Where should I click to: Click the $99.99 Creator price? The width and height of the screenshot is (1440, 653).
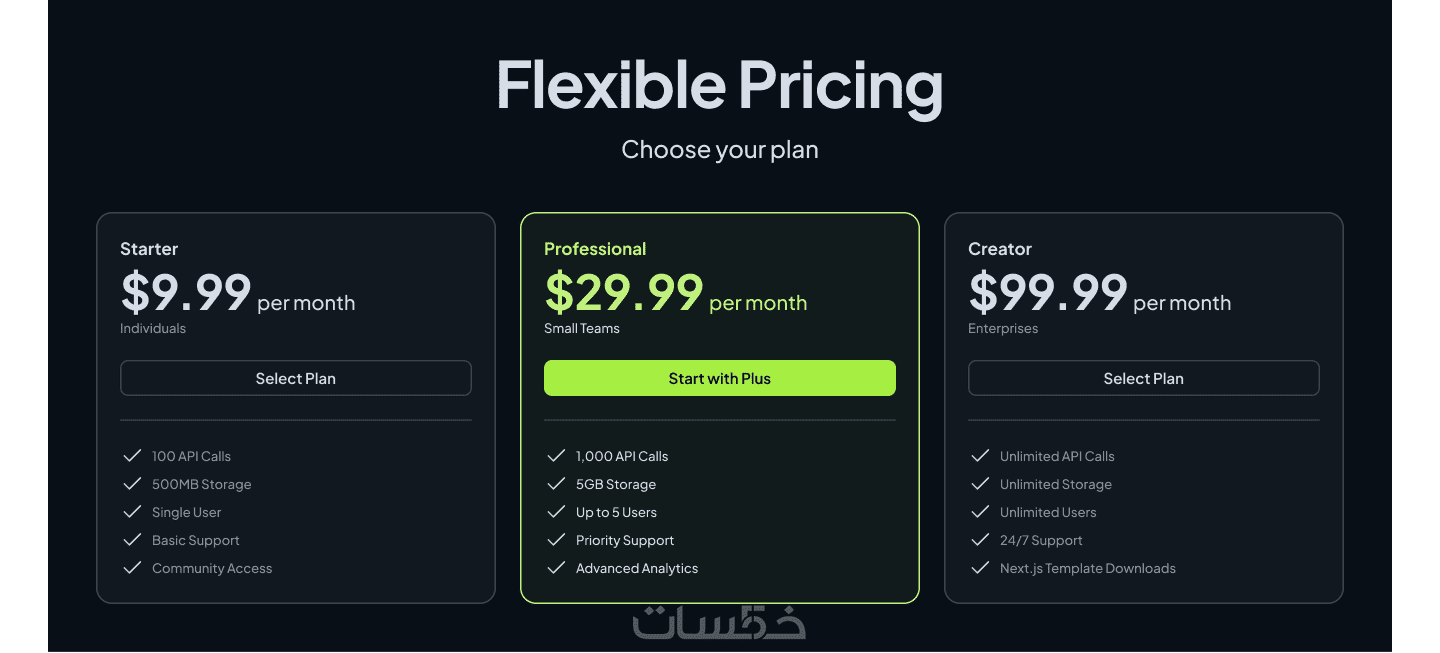[1048, 293]
